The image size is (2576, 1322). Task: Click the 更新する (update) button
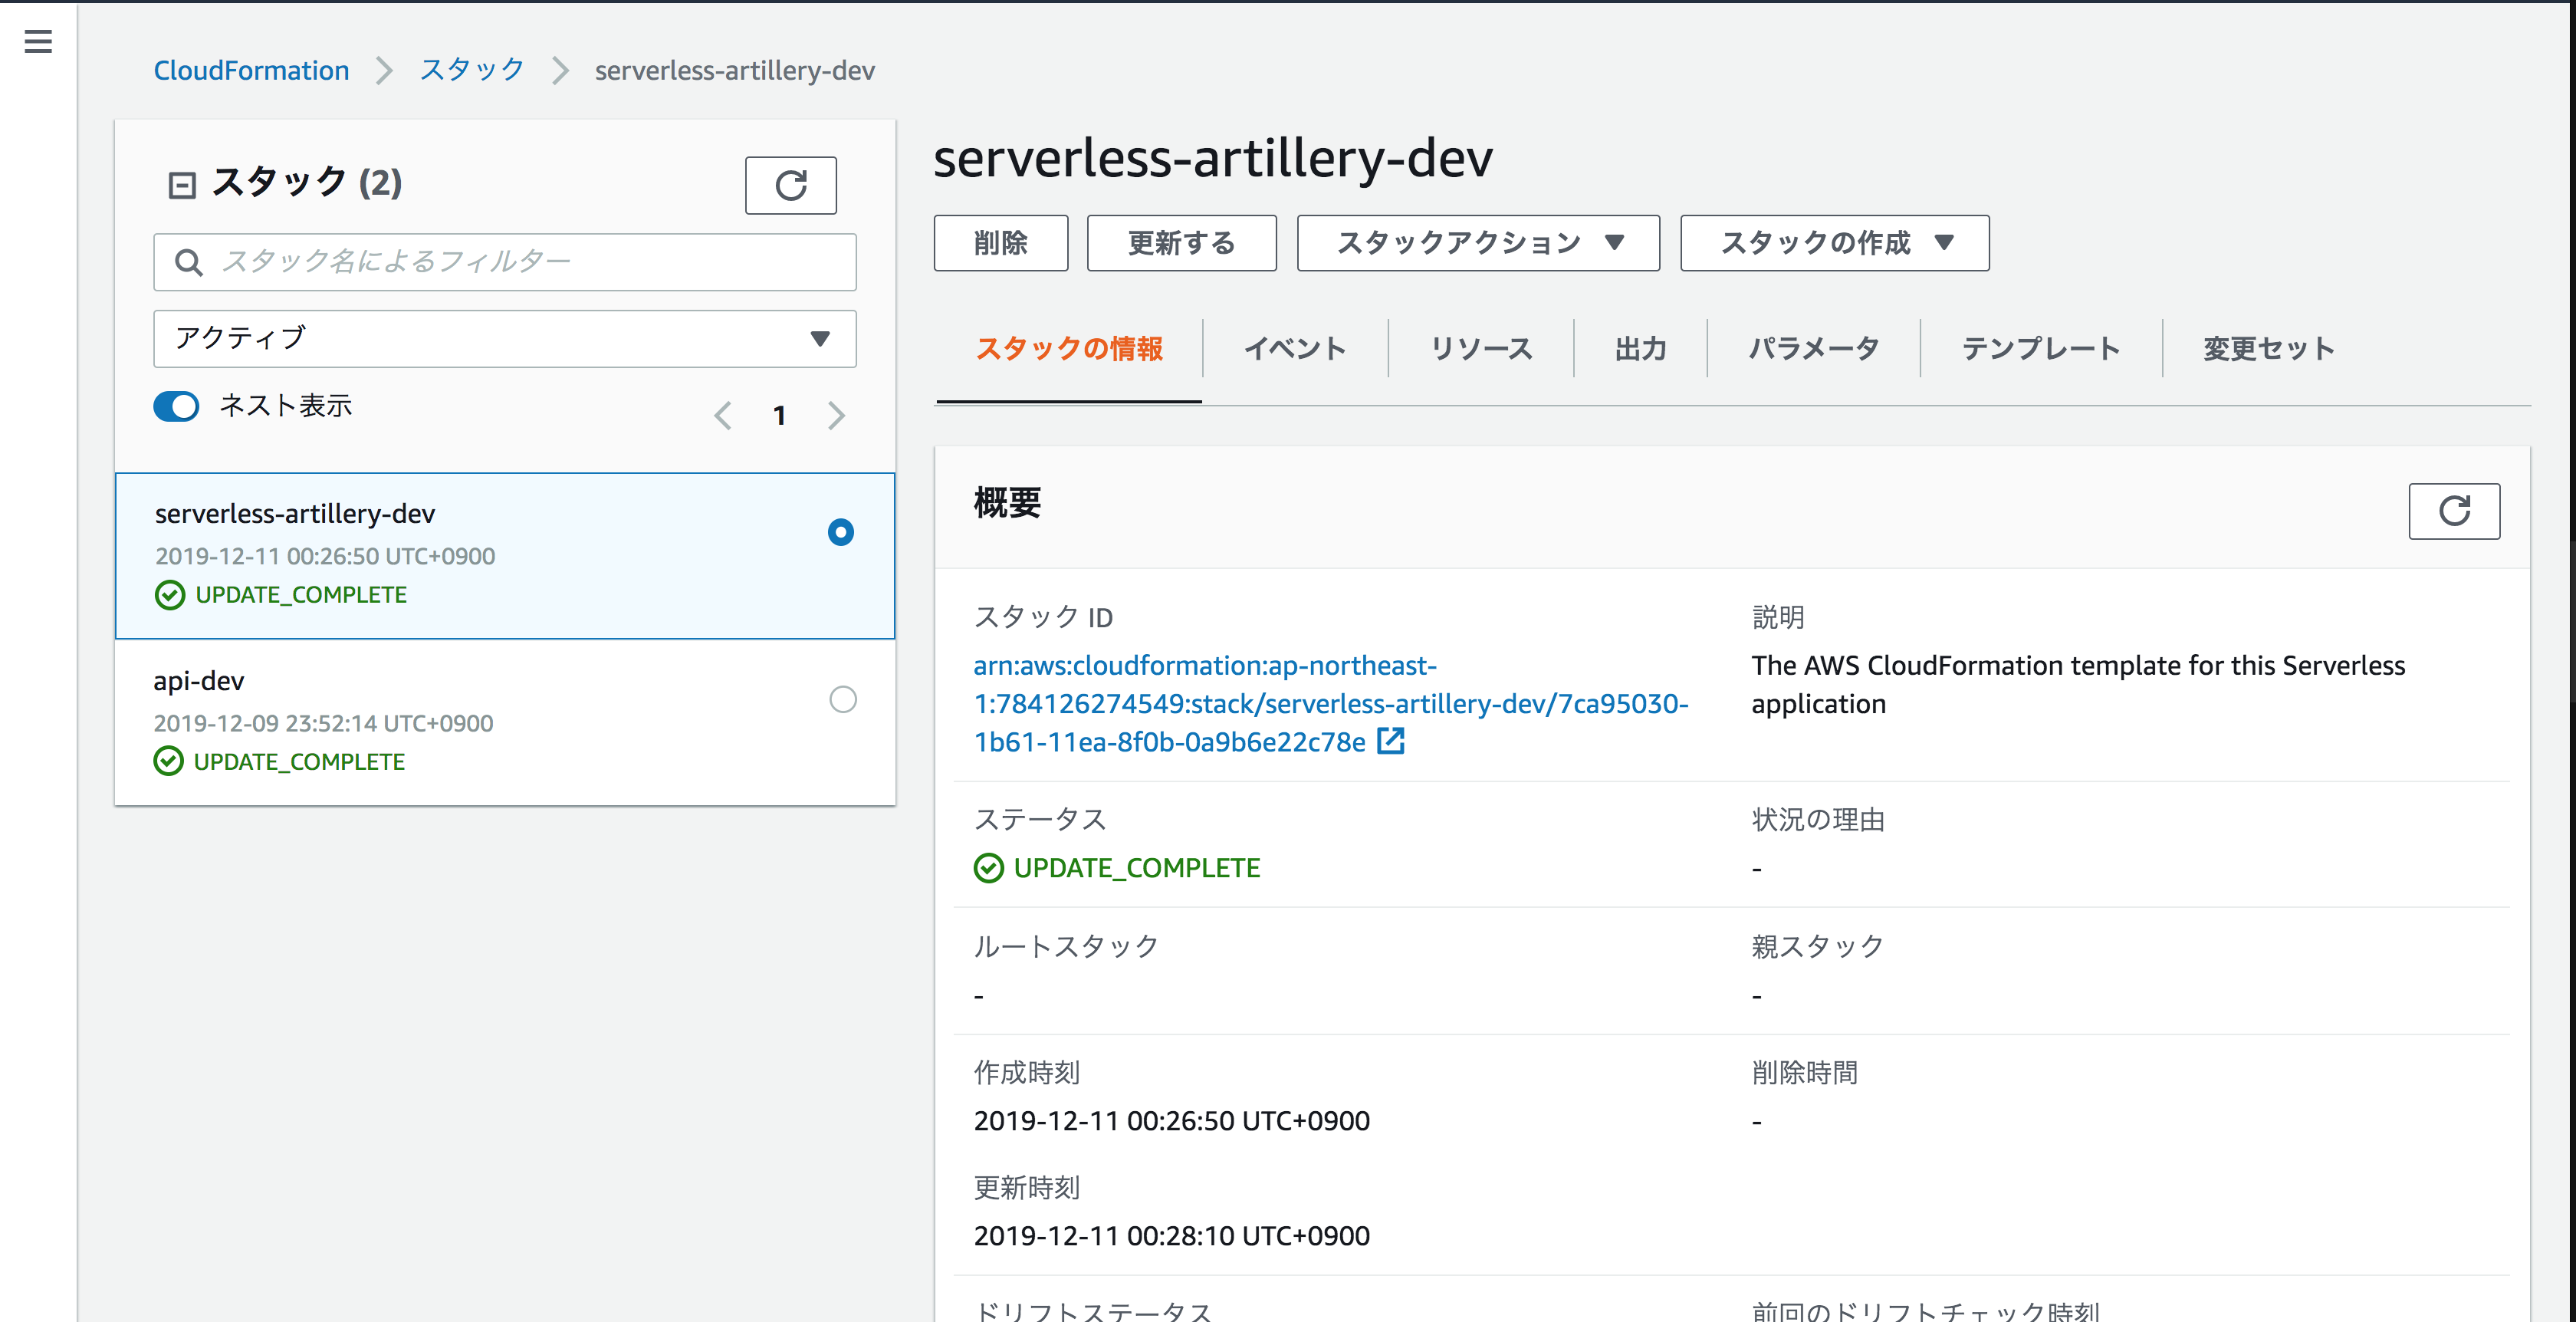pyautogui.click(x=1181, y=243)
